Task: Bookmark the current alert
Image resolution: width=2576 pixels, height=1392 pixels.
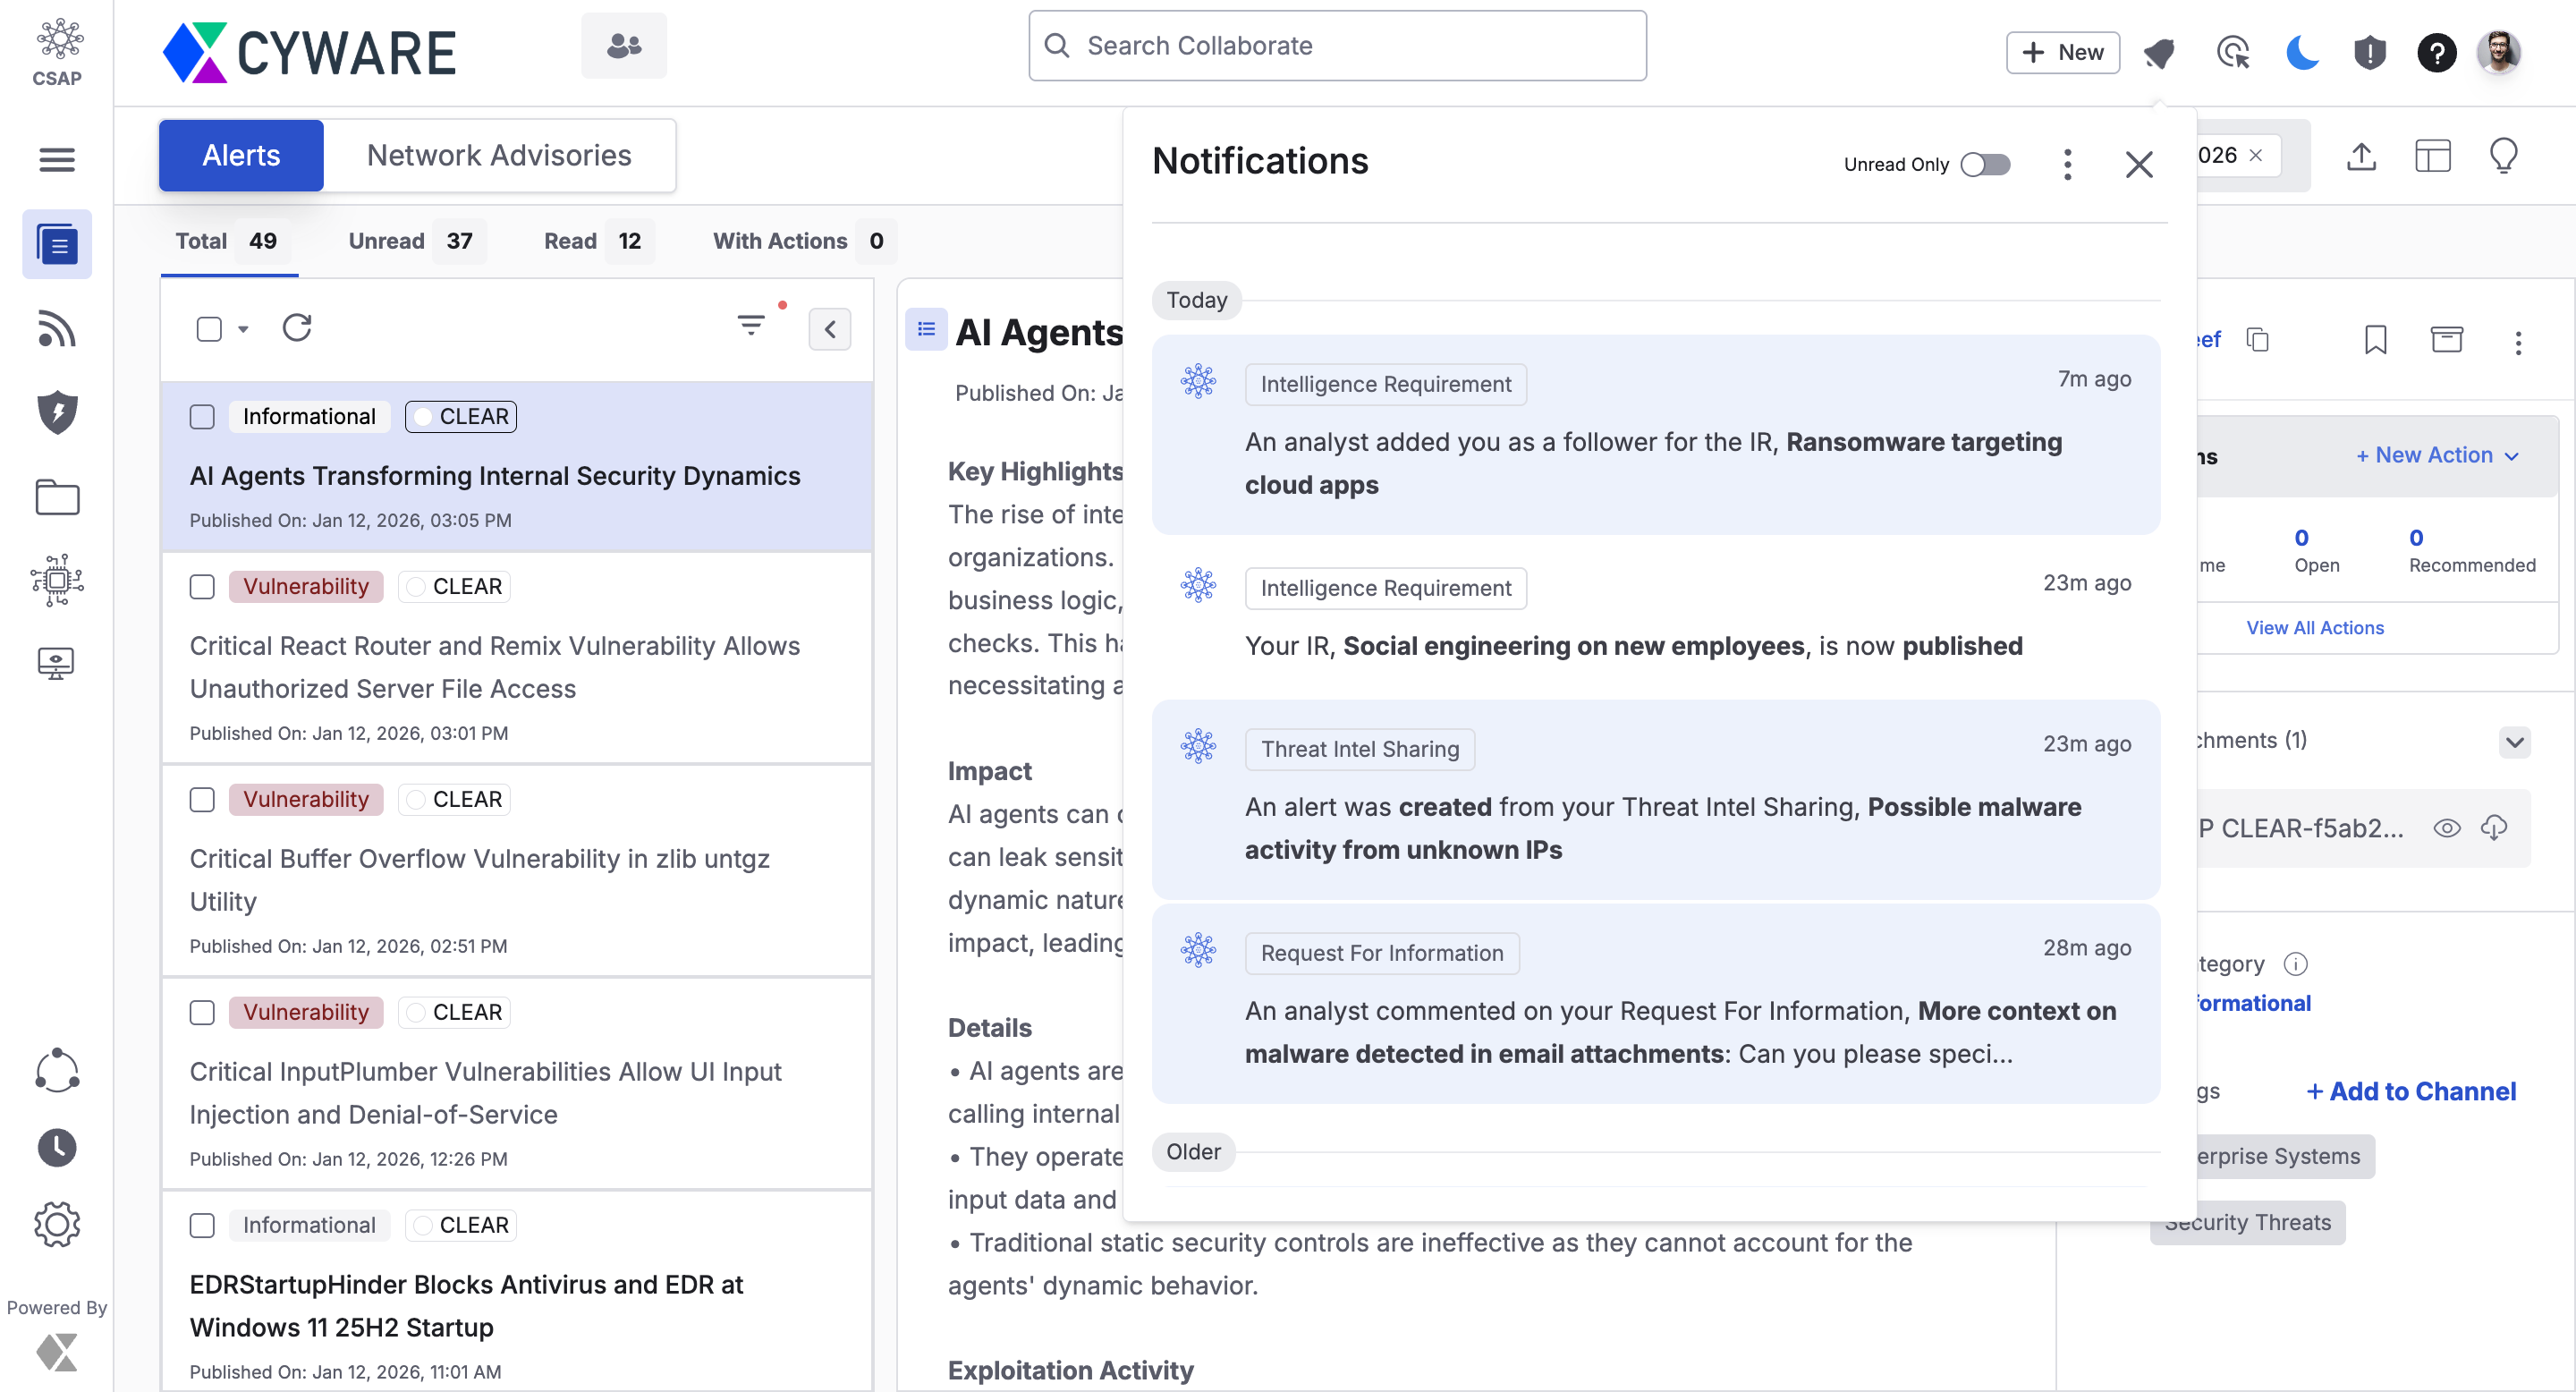Action: click(2375, 340)
